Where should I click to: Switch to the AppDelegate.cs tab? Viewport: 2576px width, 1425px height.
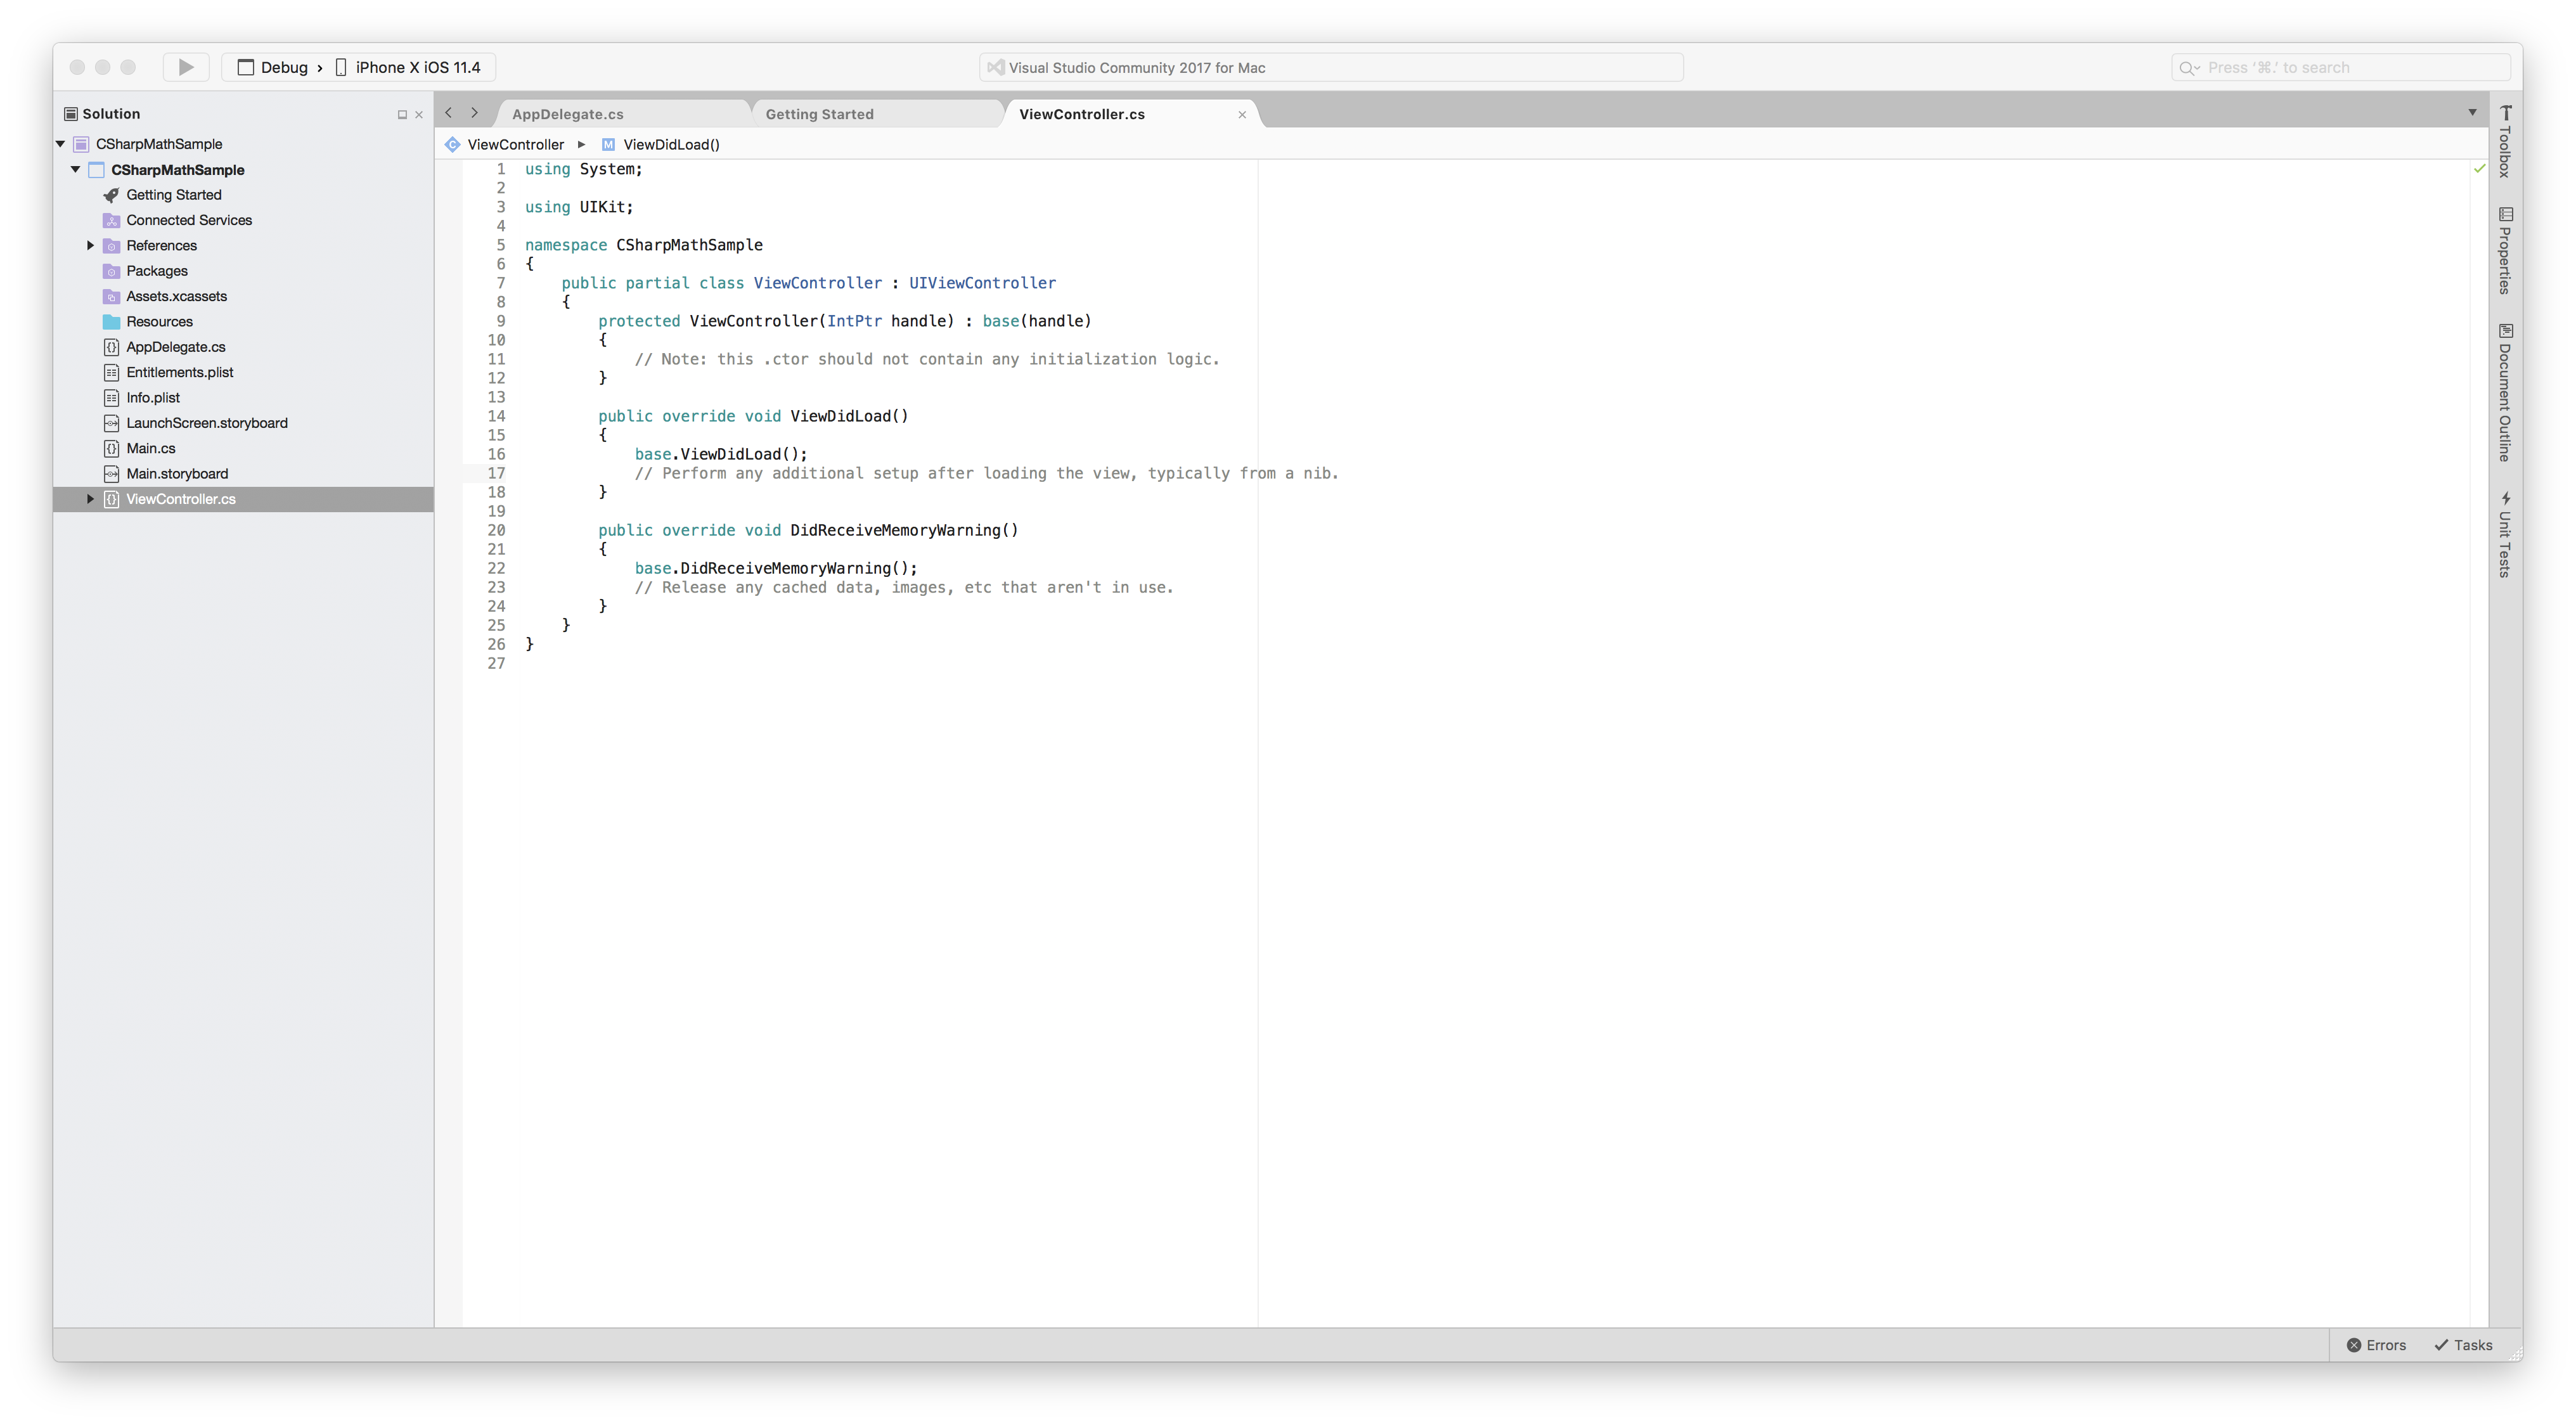pos(568,113)
